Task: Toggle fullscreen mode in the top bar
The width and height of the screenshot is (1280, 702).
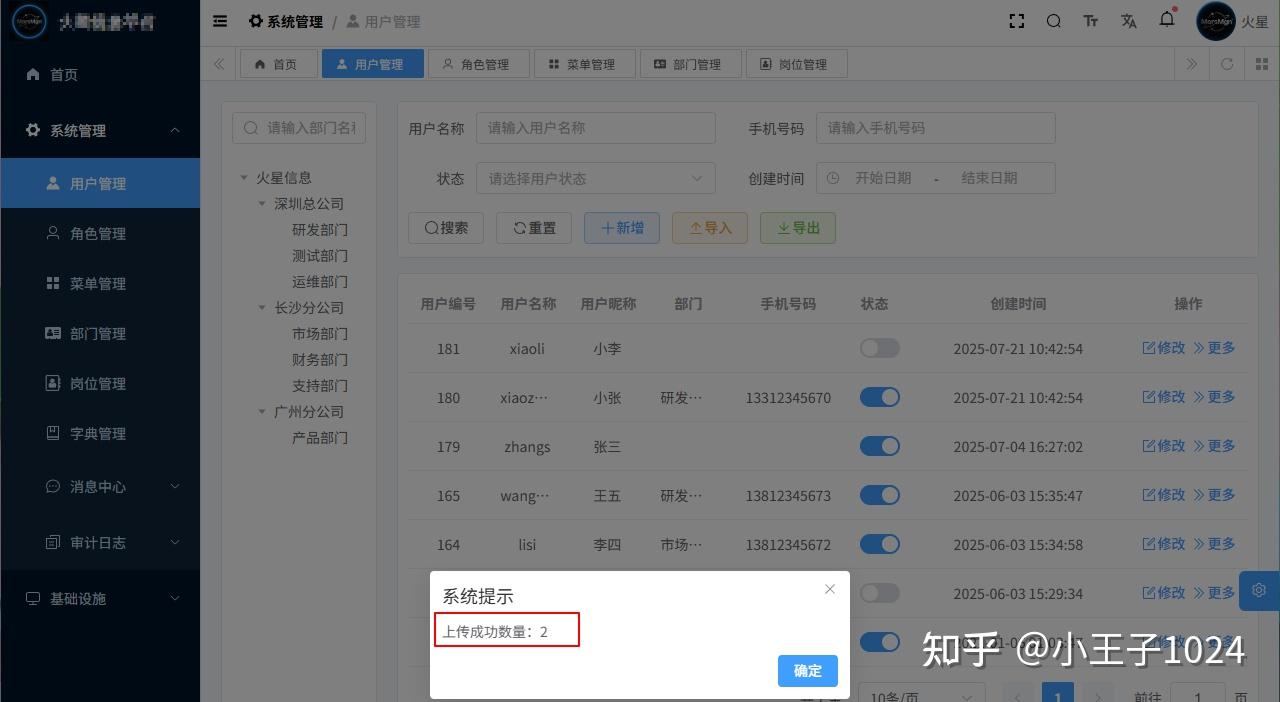Action: 1016,20
